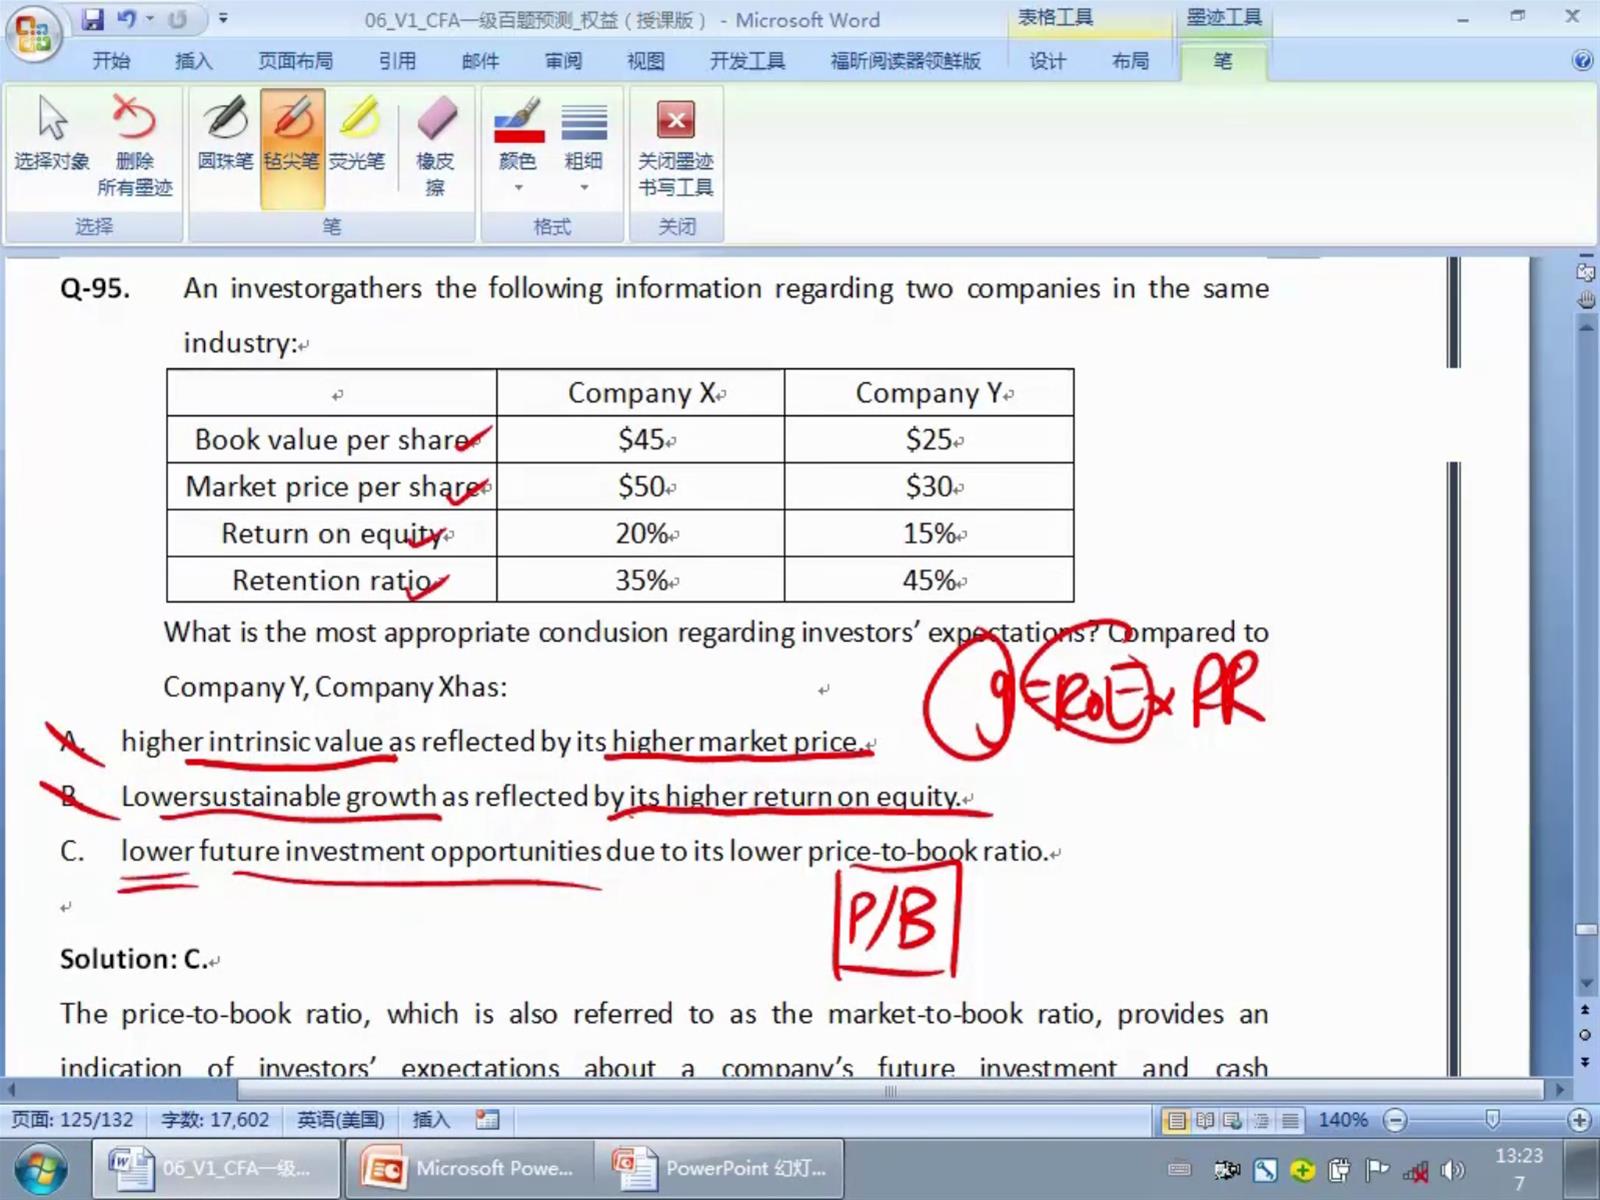
Task: Redo with the Quick Access repeat icon
Action: (177, 19)
